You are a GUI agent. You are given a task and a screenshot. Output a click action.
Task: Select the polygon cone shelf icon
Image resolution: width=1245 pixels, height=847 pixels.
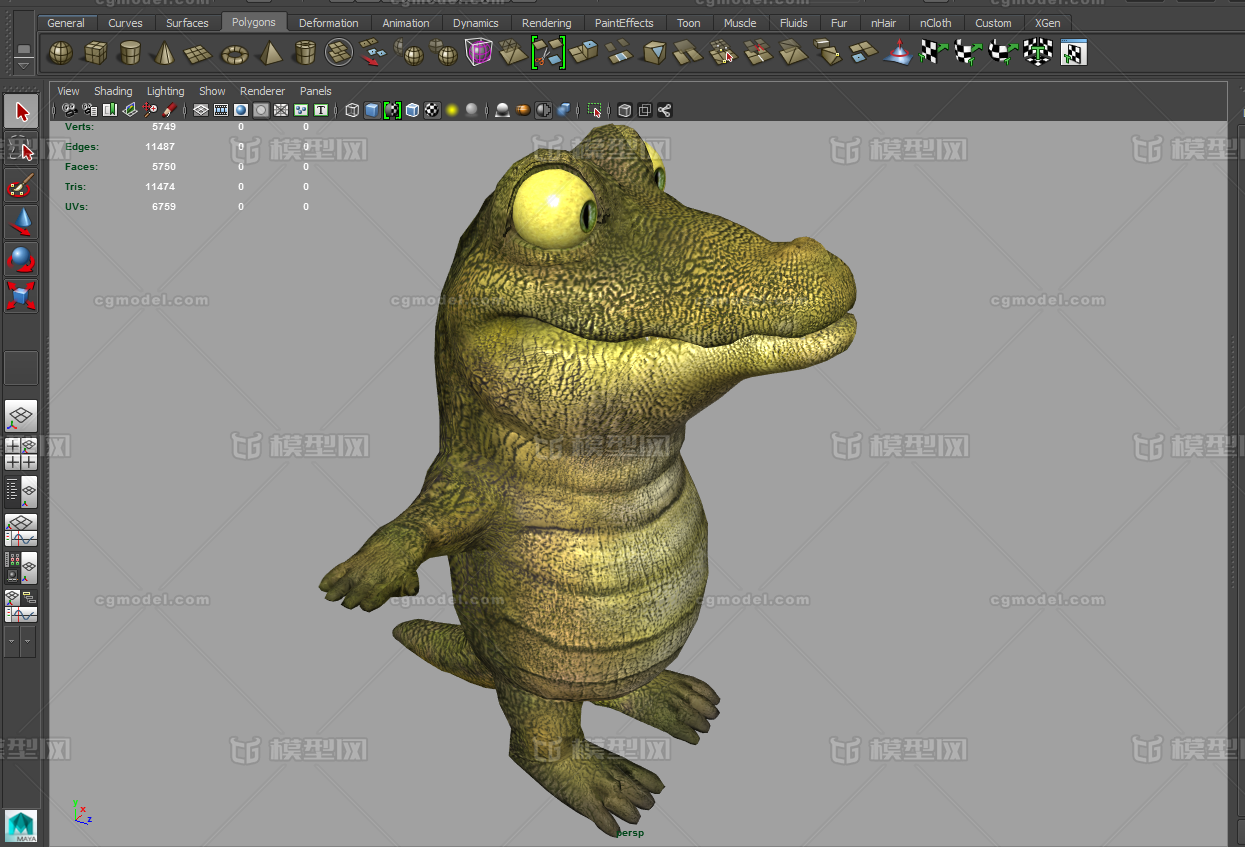[x=164, y=53]
